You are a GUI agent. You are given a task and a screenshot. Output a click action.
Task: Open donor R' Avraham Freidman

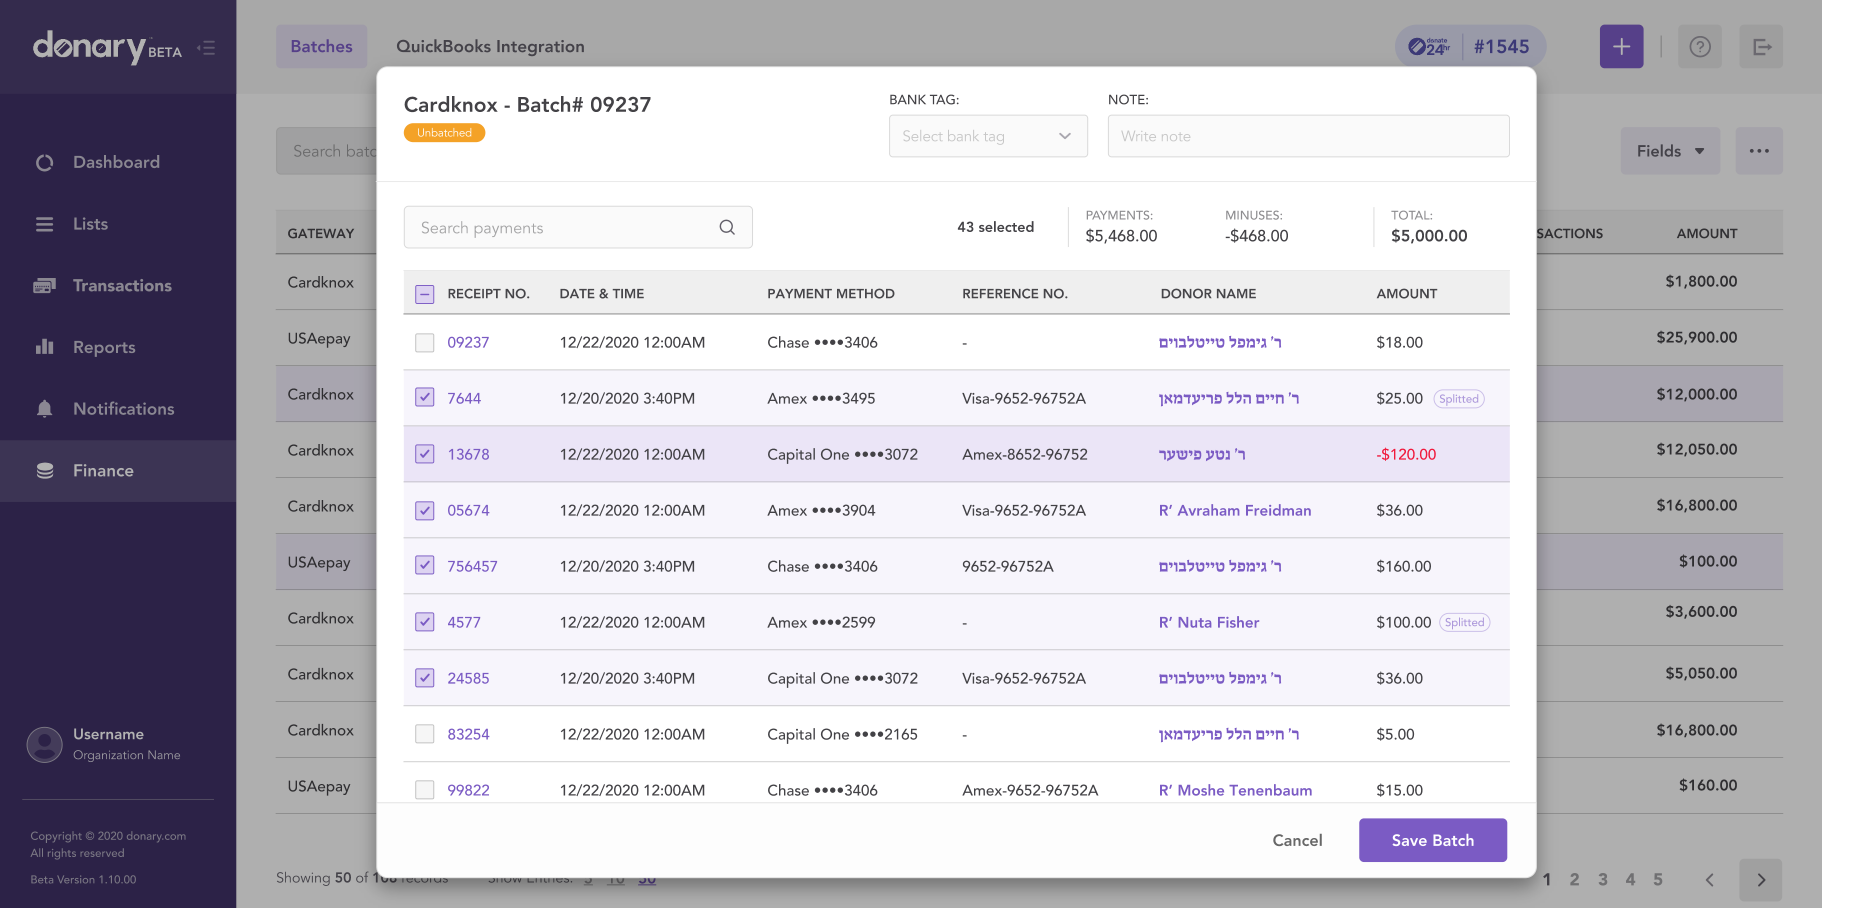[x=1235, y=510]
